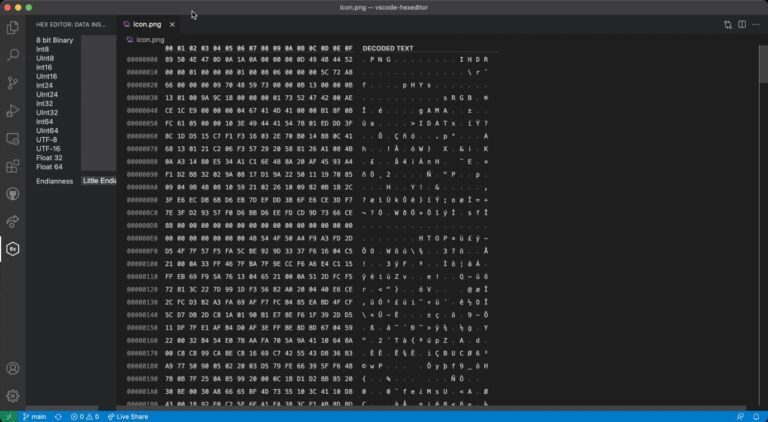Open the Search view
Image resolution: width=768 pixels, height=422 pixels.
[x=13, y=56]
